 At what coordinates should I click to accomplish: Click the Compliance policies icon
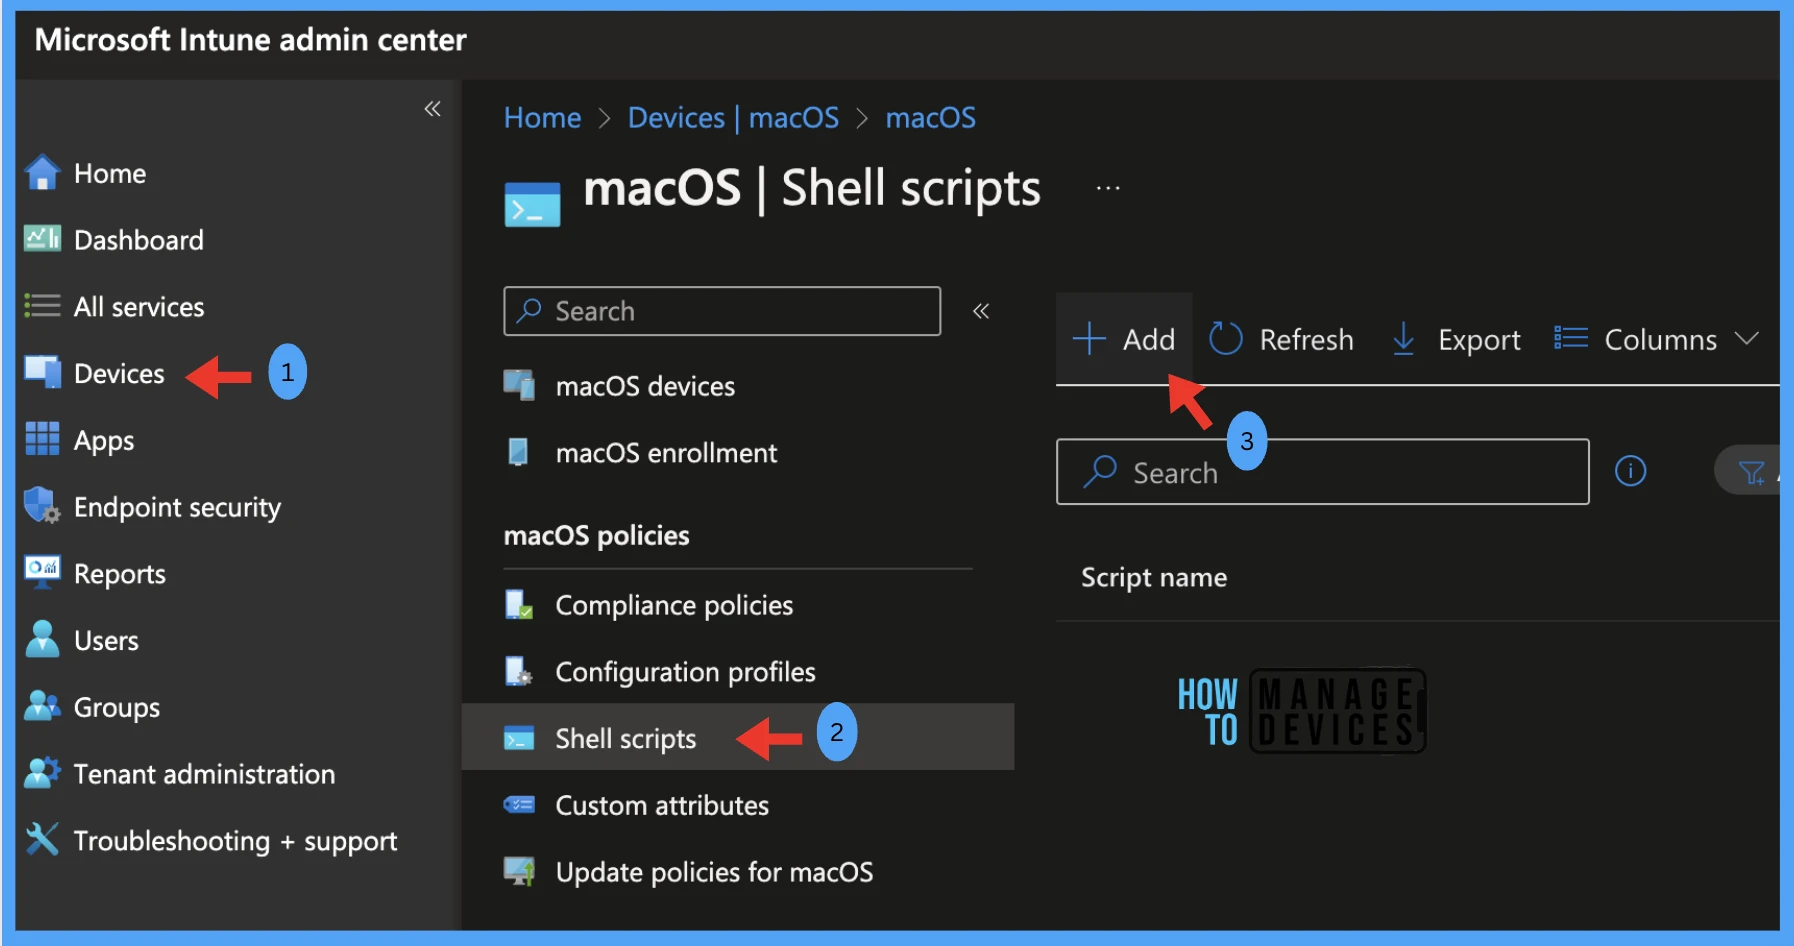(519, 604)
